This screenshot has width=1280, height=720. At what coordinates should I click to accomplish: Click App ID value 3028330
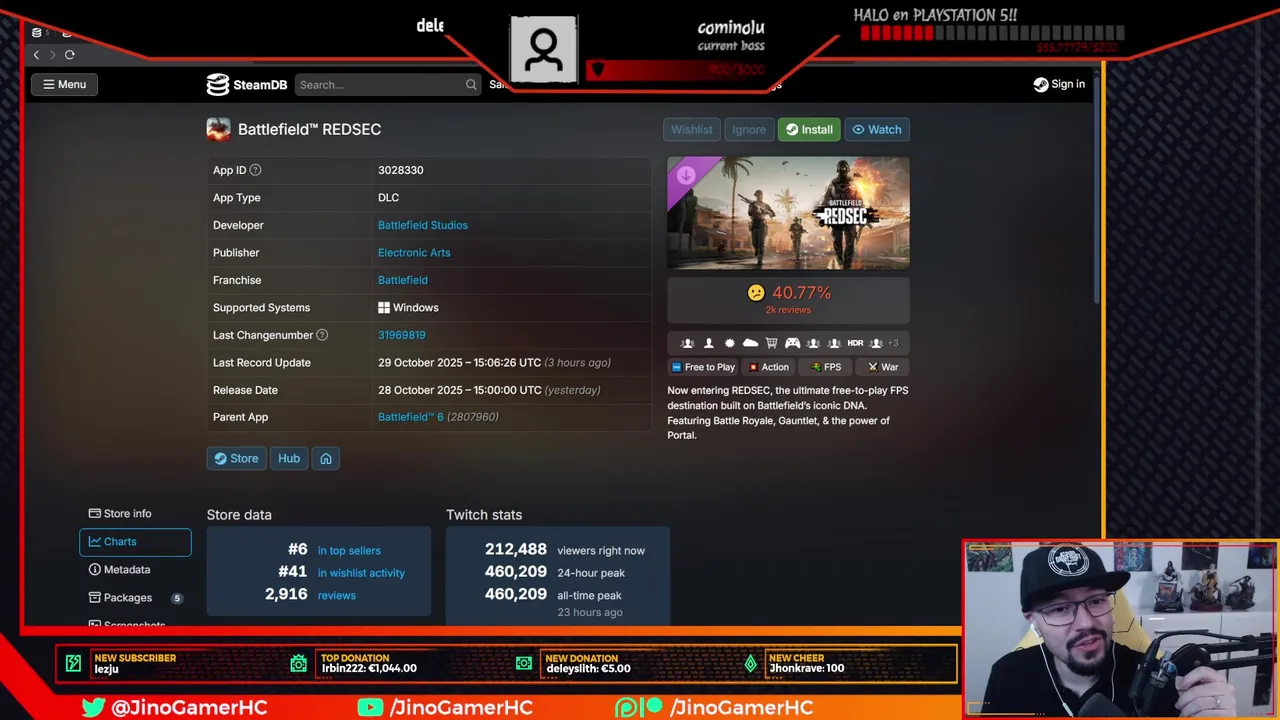[x=400, y=170]
